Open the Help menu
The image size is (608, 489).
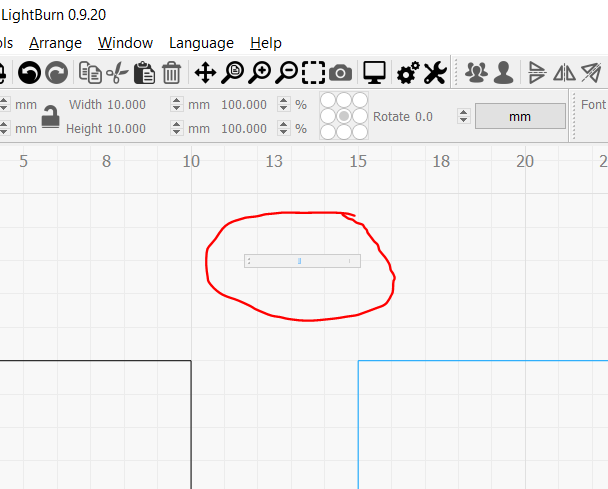click(x=266, y=43)
